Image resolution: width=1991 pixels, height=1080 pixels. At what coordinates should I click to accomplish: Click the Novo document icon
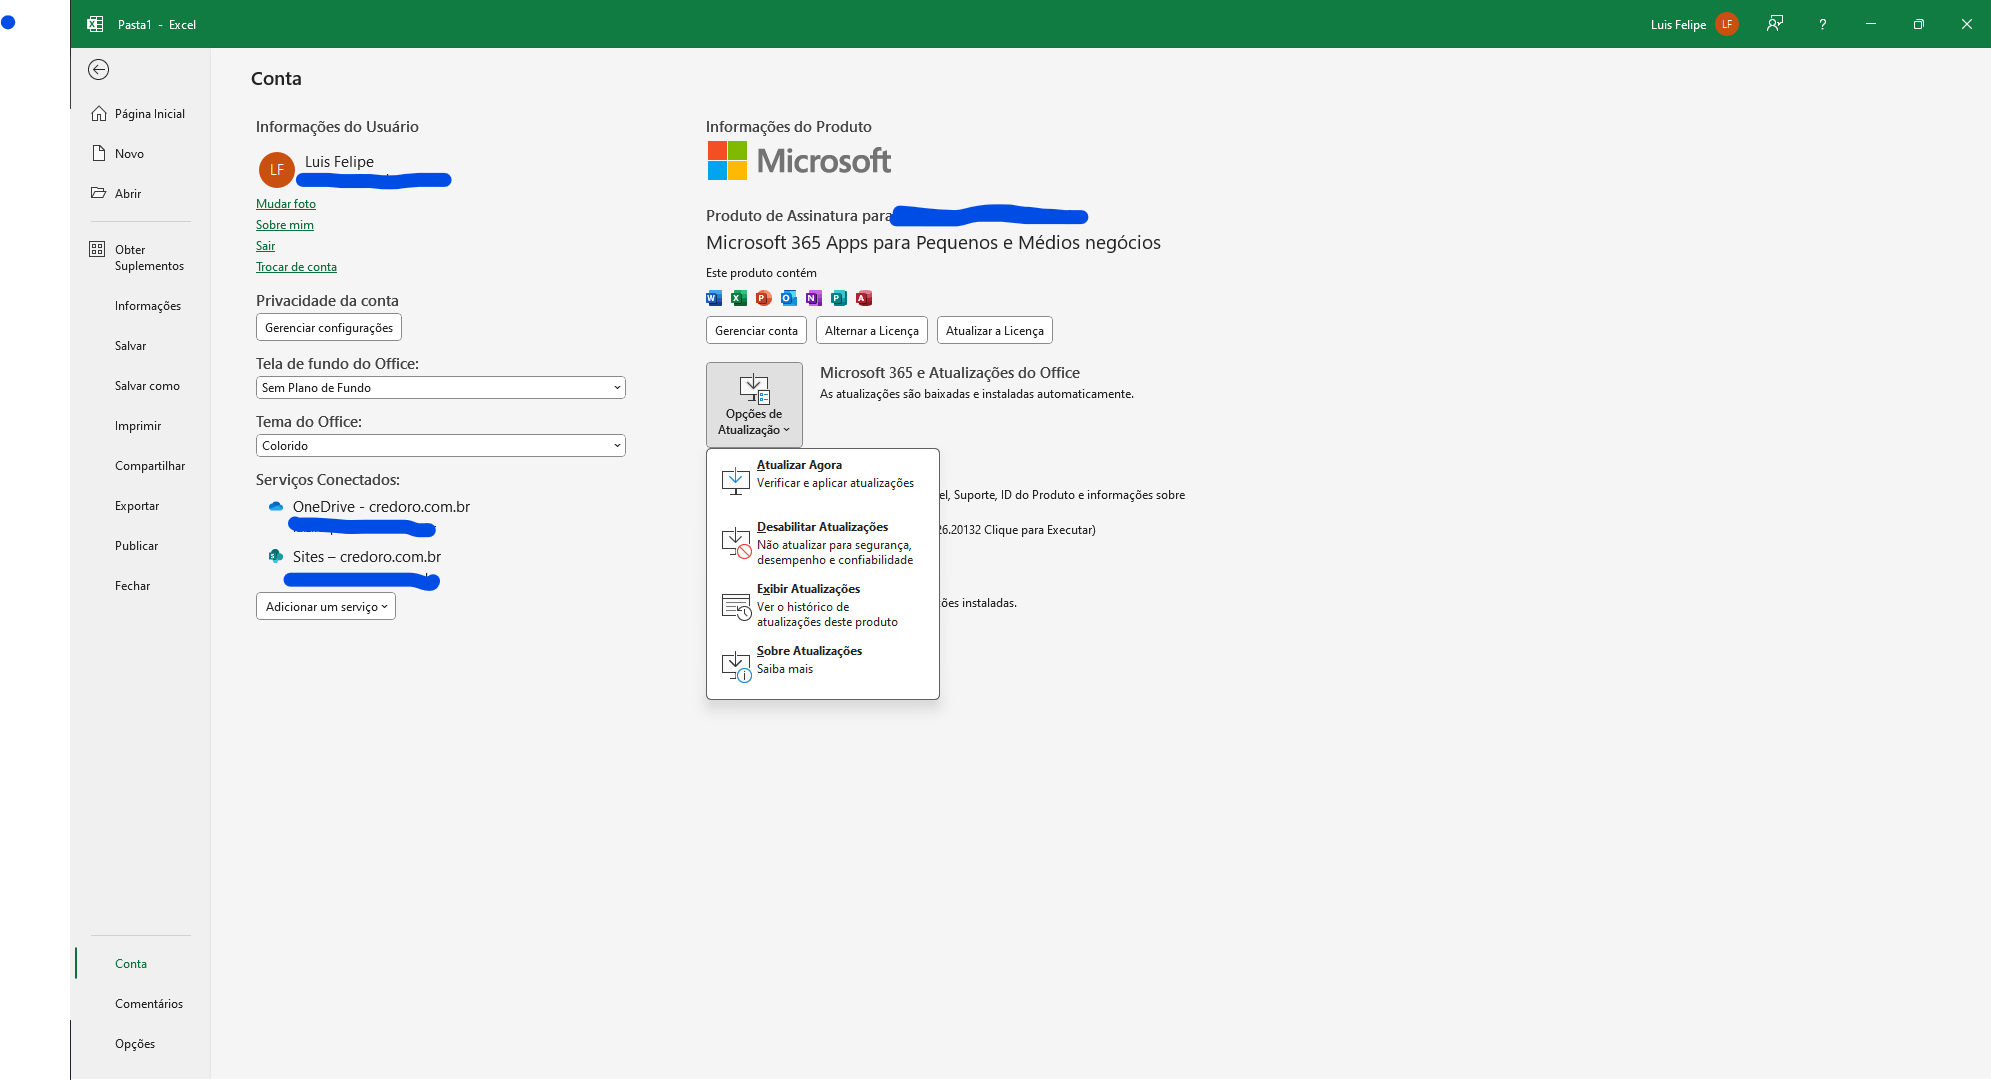pos(98,153)
